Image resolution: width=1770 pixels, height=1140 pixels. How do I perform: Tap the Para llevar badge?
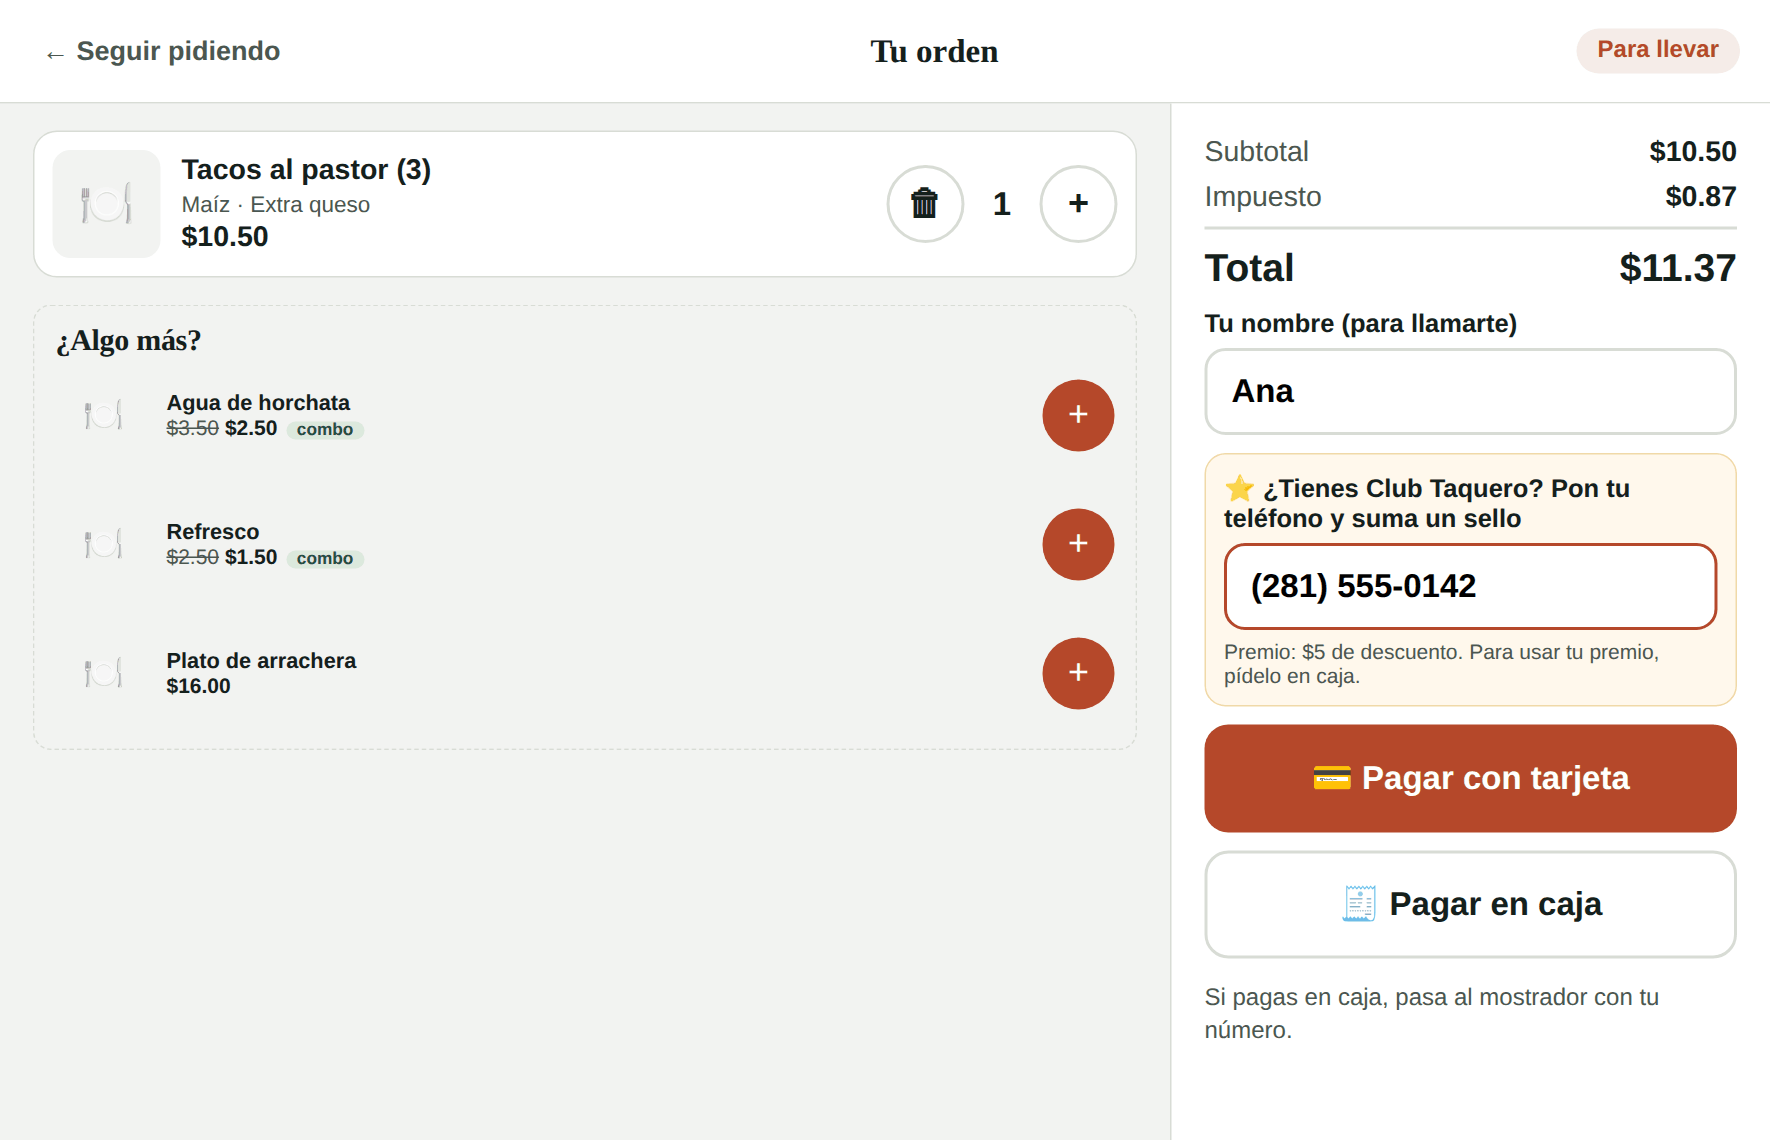pyautogui.click(x=1657, y=50)
